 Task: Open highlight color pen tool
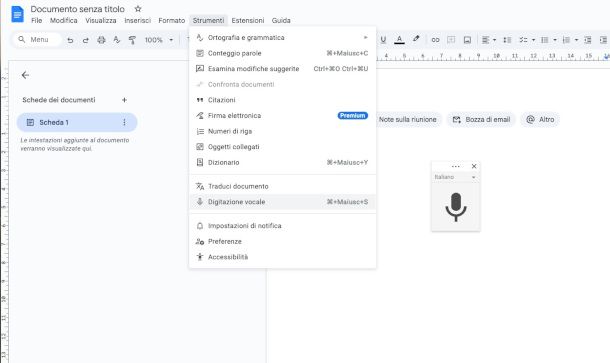click(416, 39)
